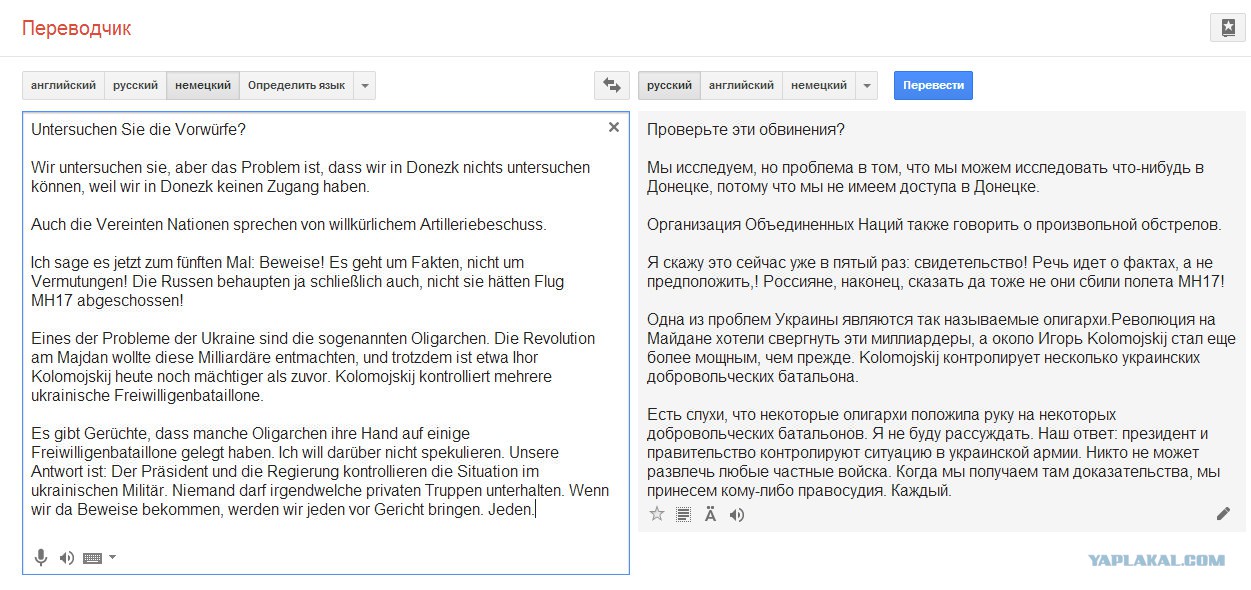Click source paragraph starting 'Eines der Probleme'
1251x590 pixels.
point(313,367)
